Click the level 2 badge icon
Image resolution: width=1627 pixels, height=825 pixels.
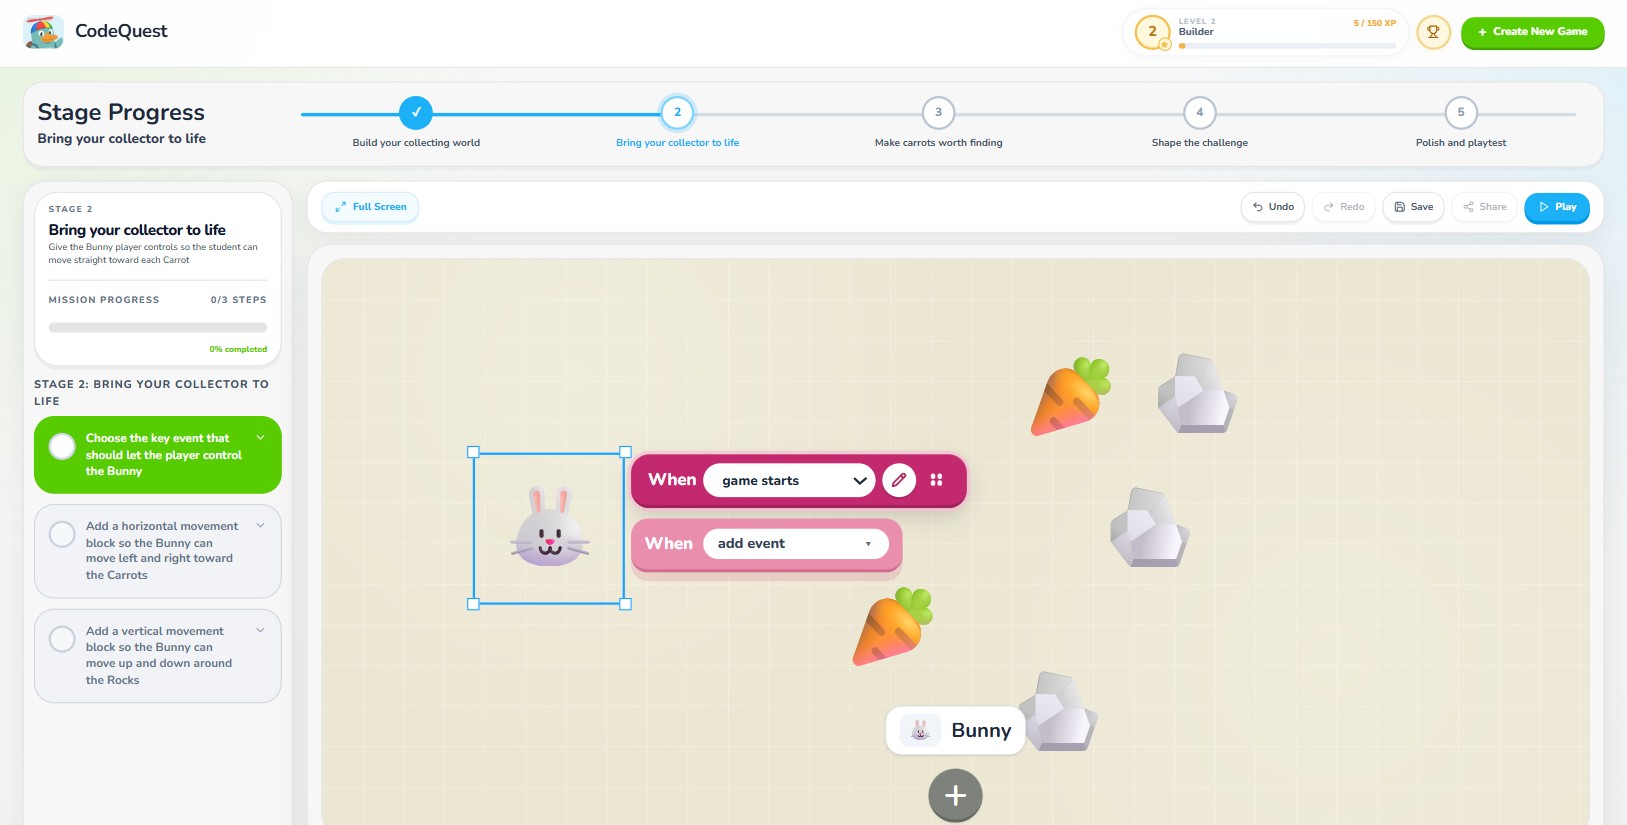[x=1153, y=32]
